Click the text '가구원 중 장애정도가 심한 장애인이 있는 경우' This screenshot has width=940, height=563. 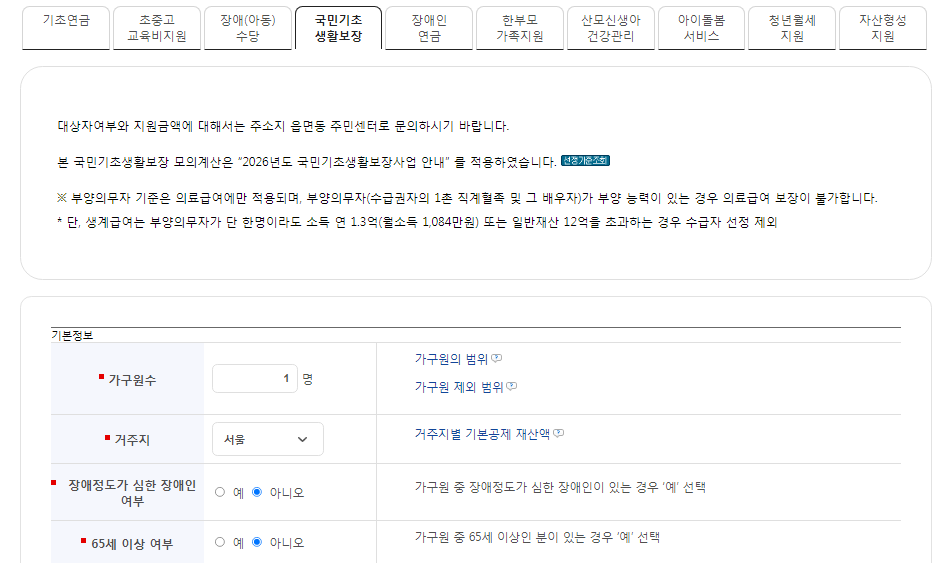[537, 487]
